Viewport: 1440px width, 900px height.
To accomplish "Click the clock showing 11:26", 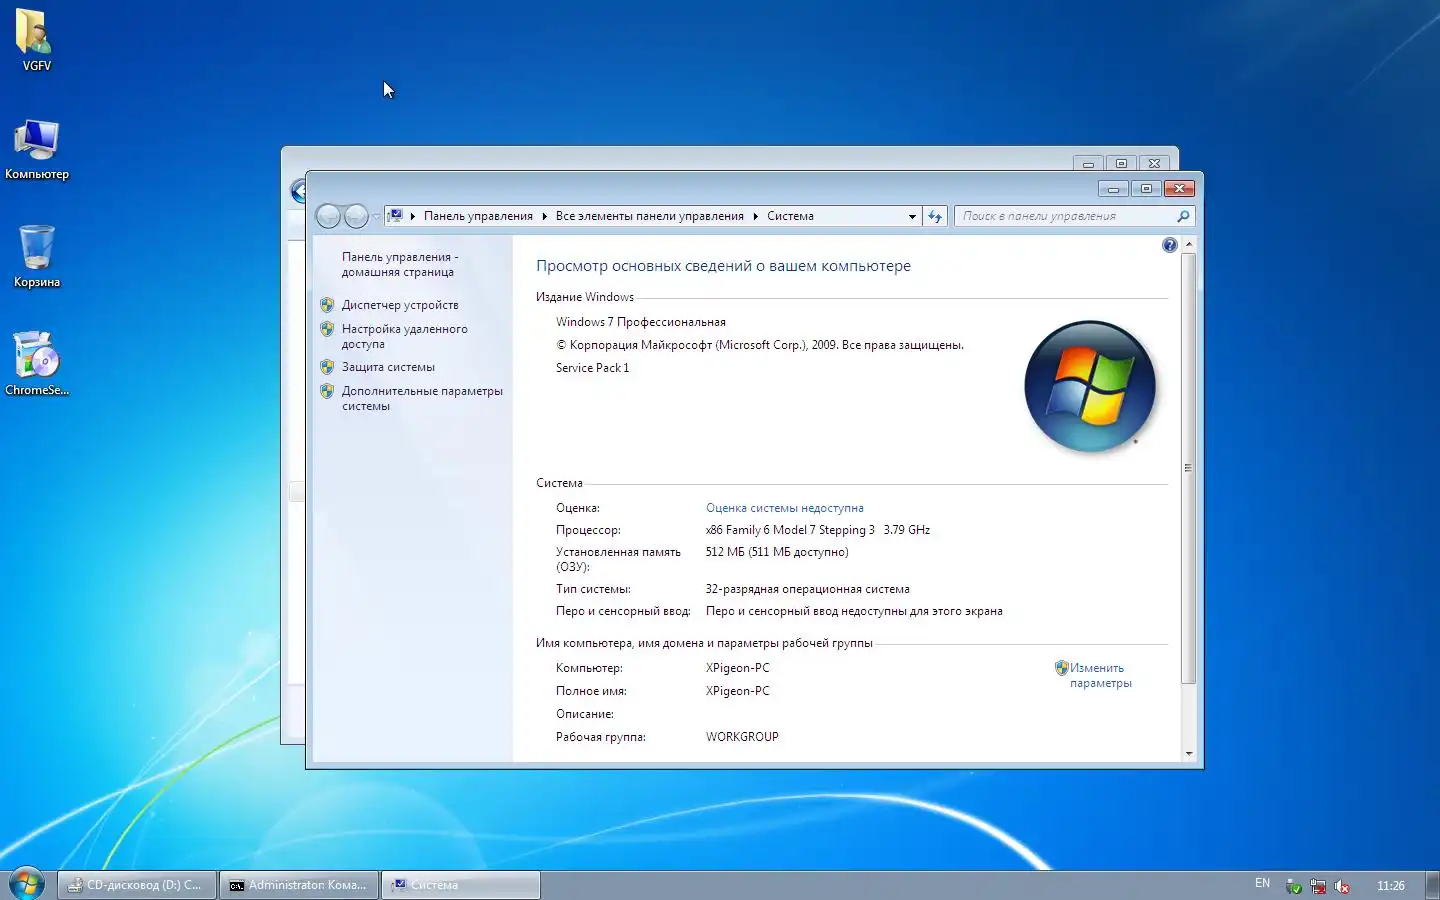I will (x=1390, y=885).
